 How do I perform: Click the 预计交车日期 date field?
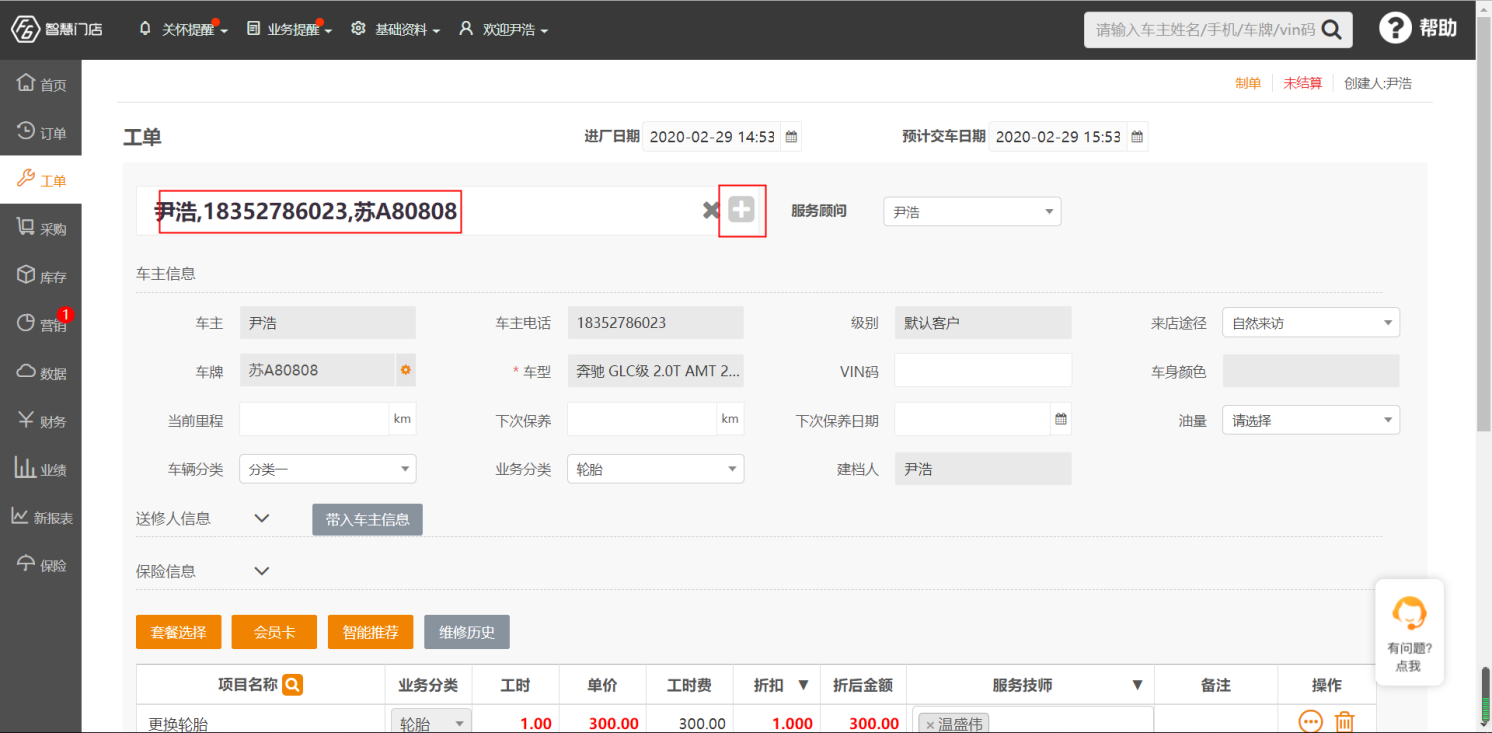[x=1058, y=137]
